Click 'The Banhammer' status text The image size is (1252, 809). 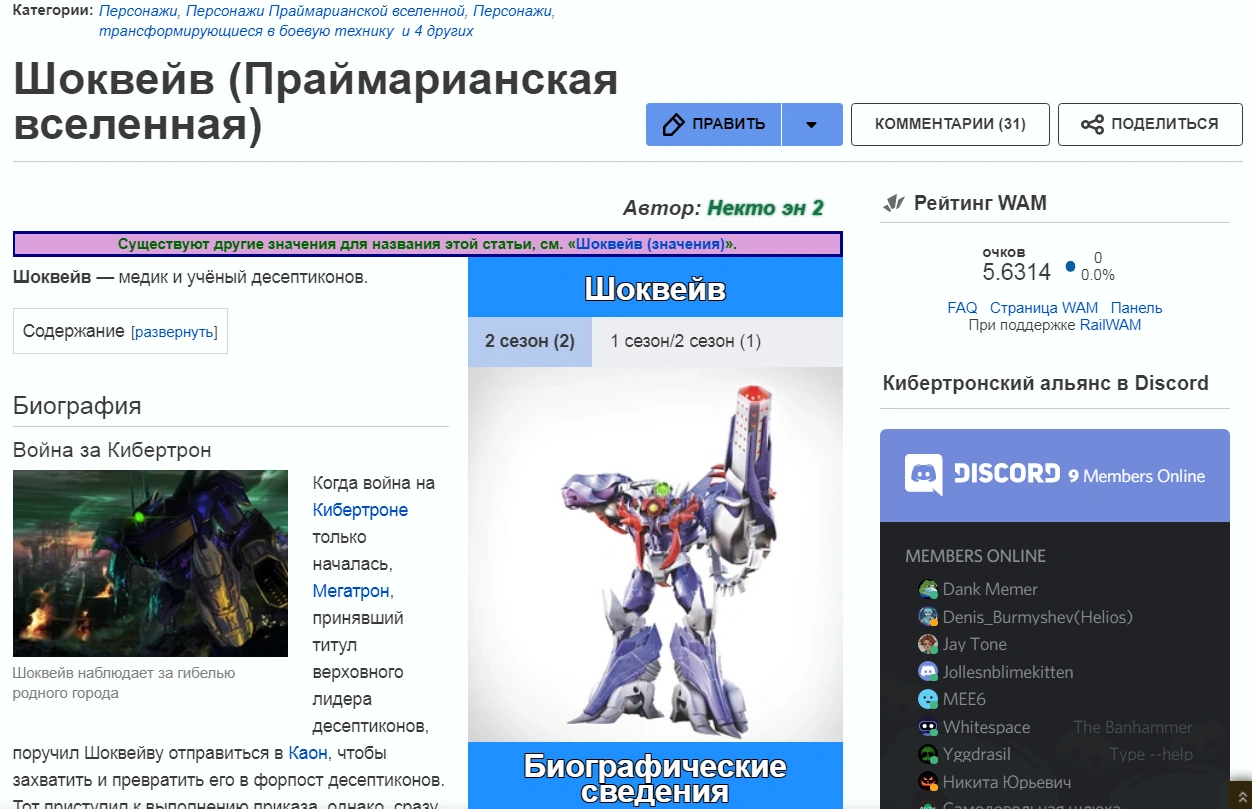pyautogui.click(x=1133, y=727)
